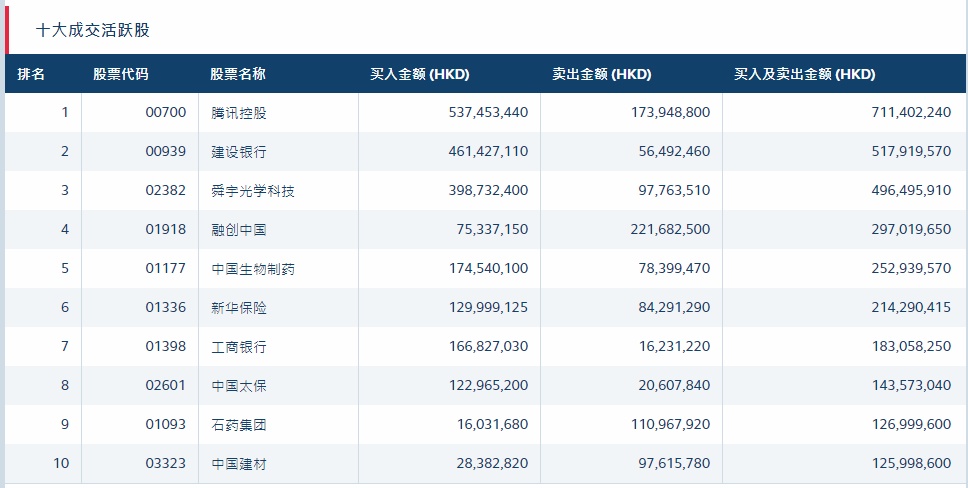Click the 卖出金额 (HKD) column header
Viewport: 968px width, 488px height.
pos(602,75)
